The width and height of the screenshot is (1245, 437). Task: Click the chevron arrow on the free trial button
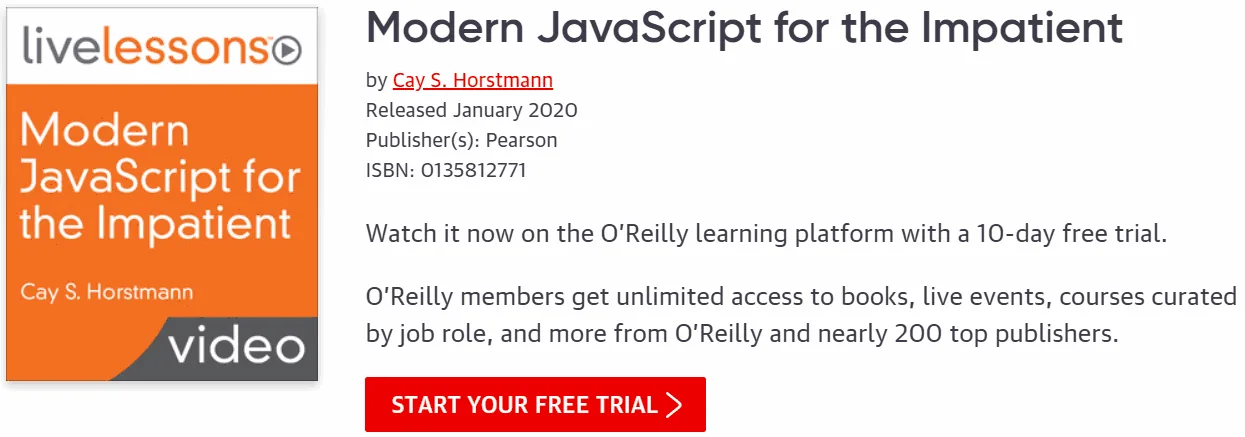pos(674,405)
